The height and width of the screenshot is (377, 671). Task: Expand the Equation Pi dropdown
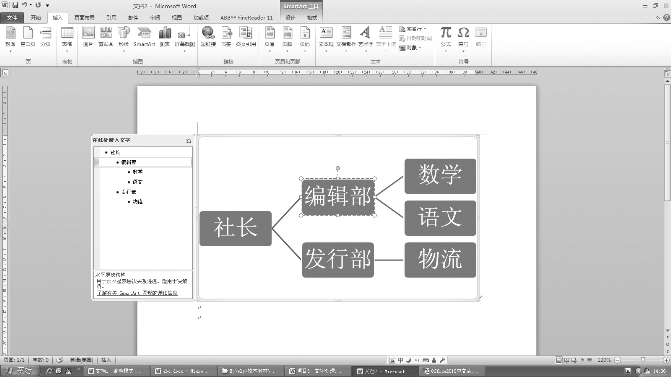pyautogui.click(x=446, y=39)
